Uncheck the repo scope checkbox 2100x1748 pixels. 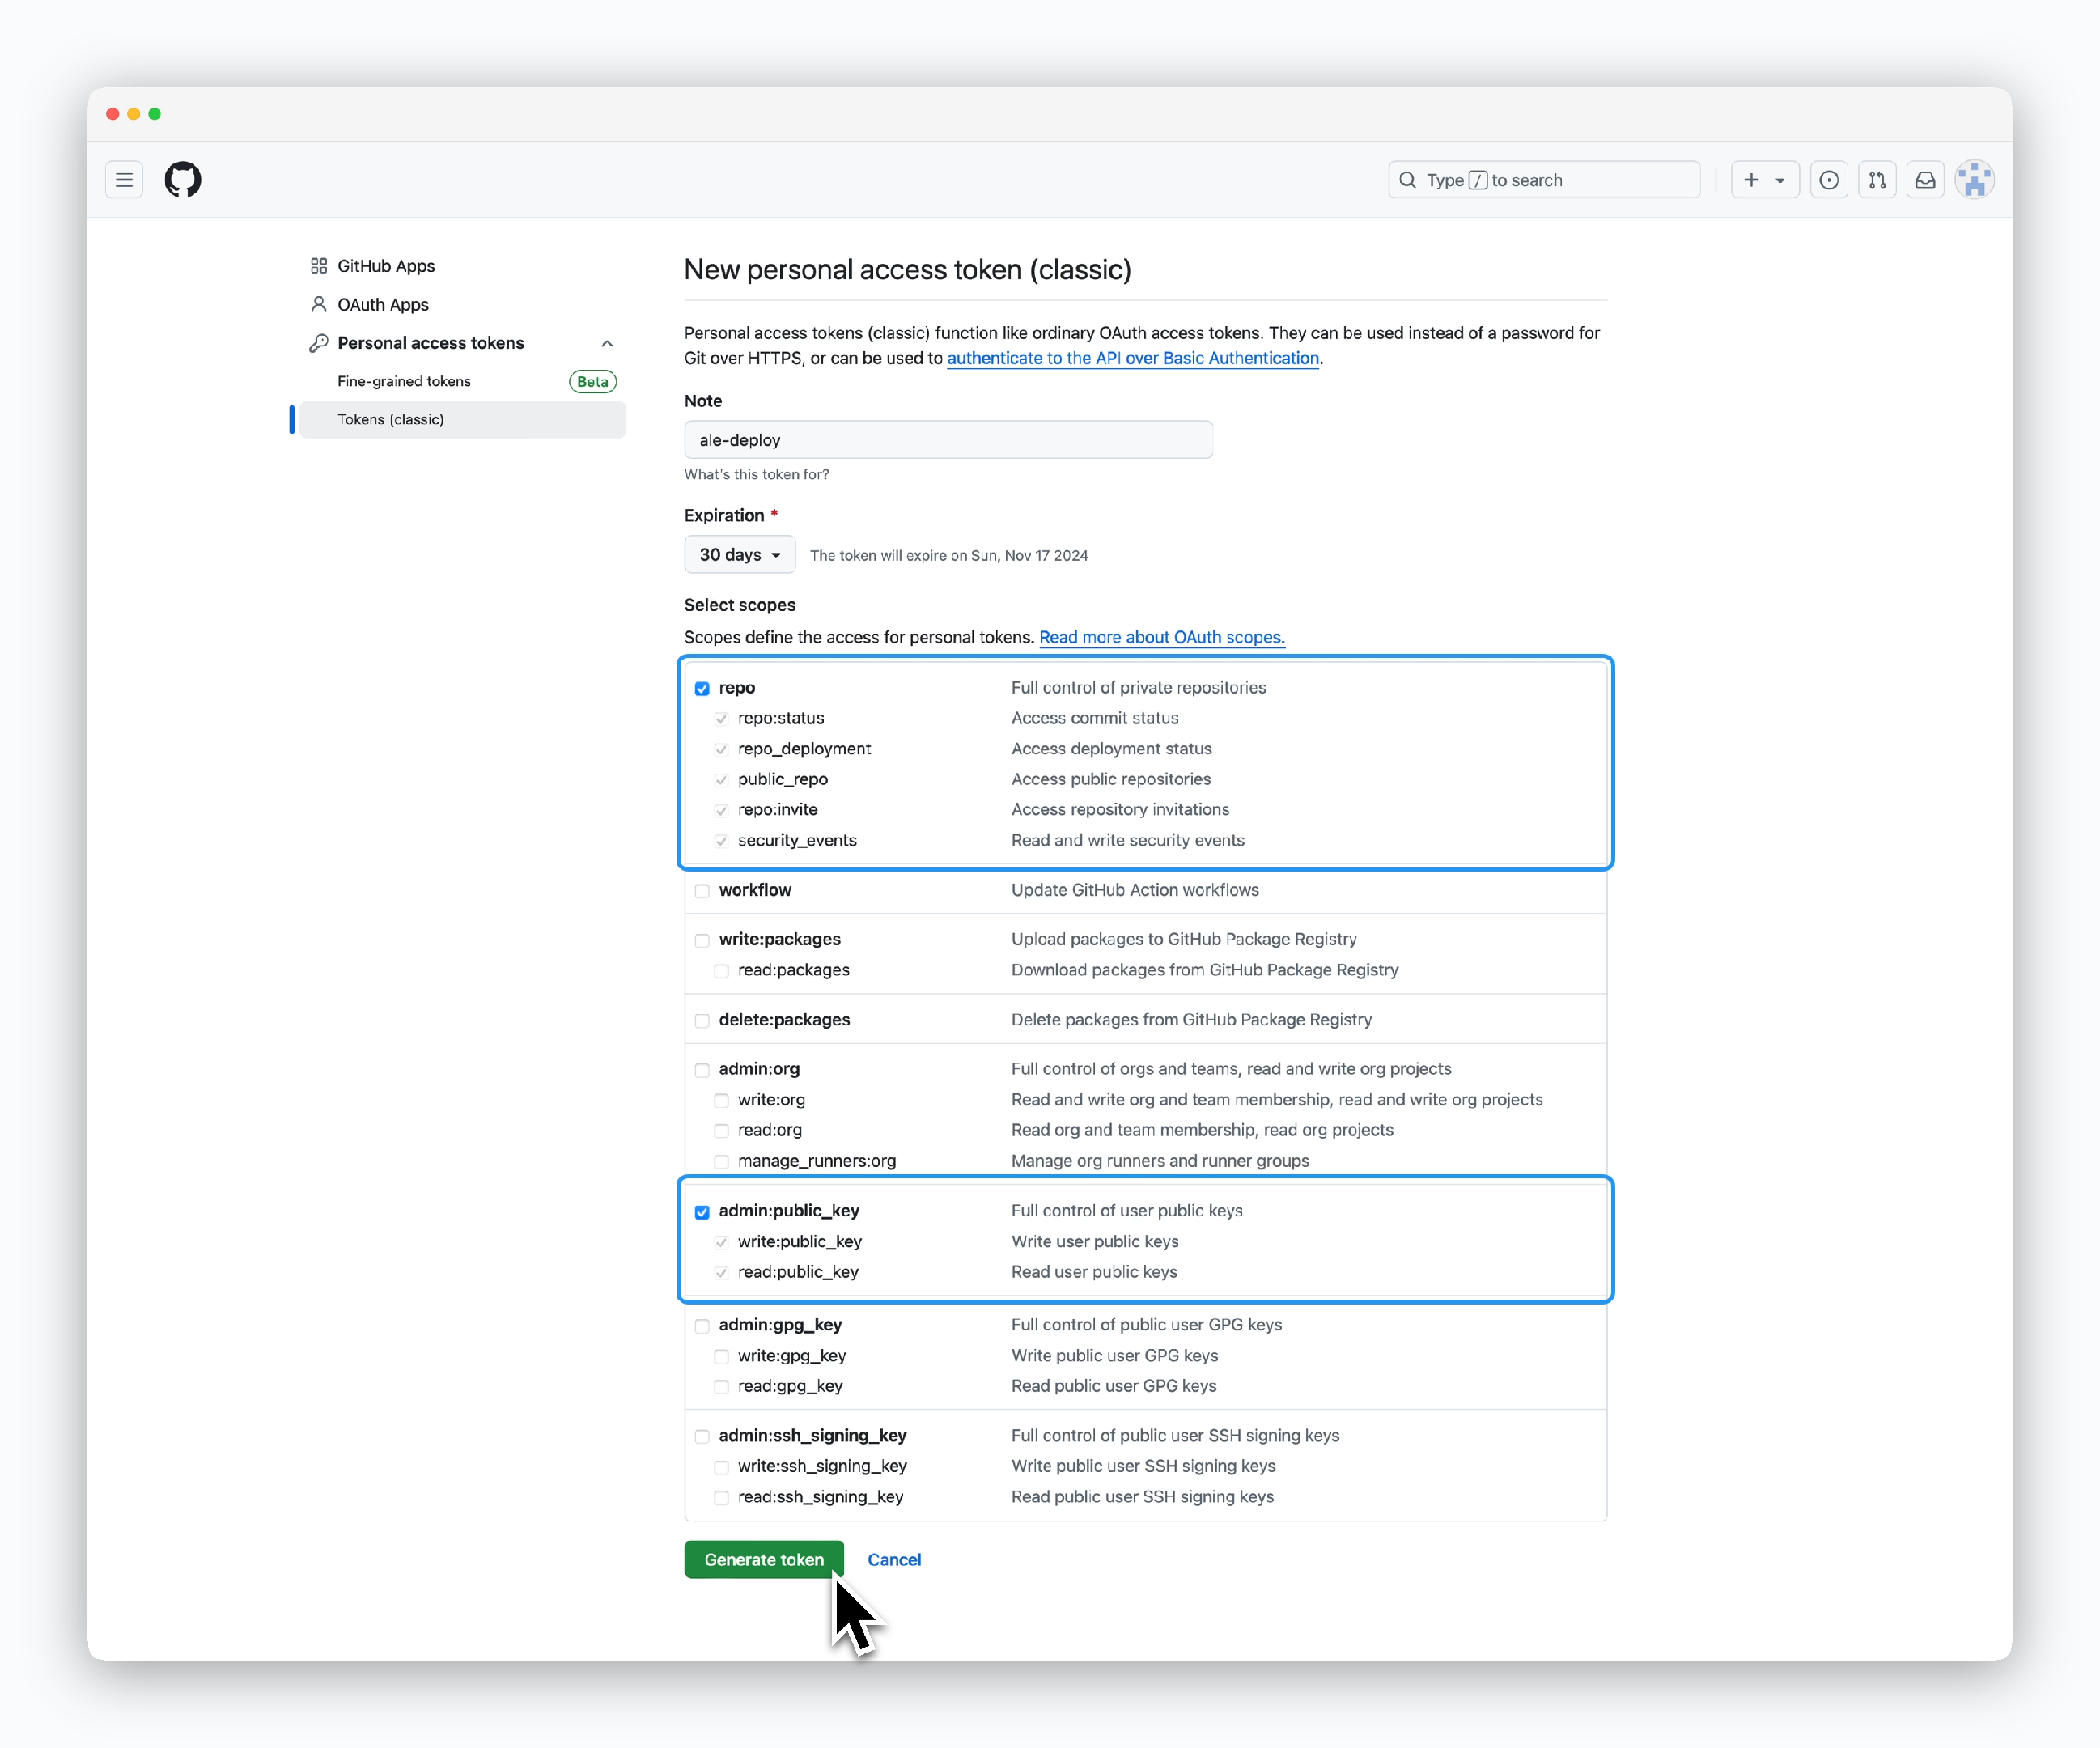[x=702, y=688]
